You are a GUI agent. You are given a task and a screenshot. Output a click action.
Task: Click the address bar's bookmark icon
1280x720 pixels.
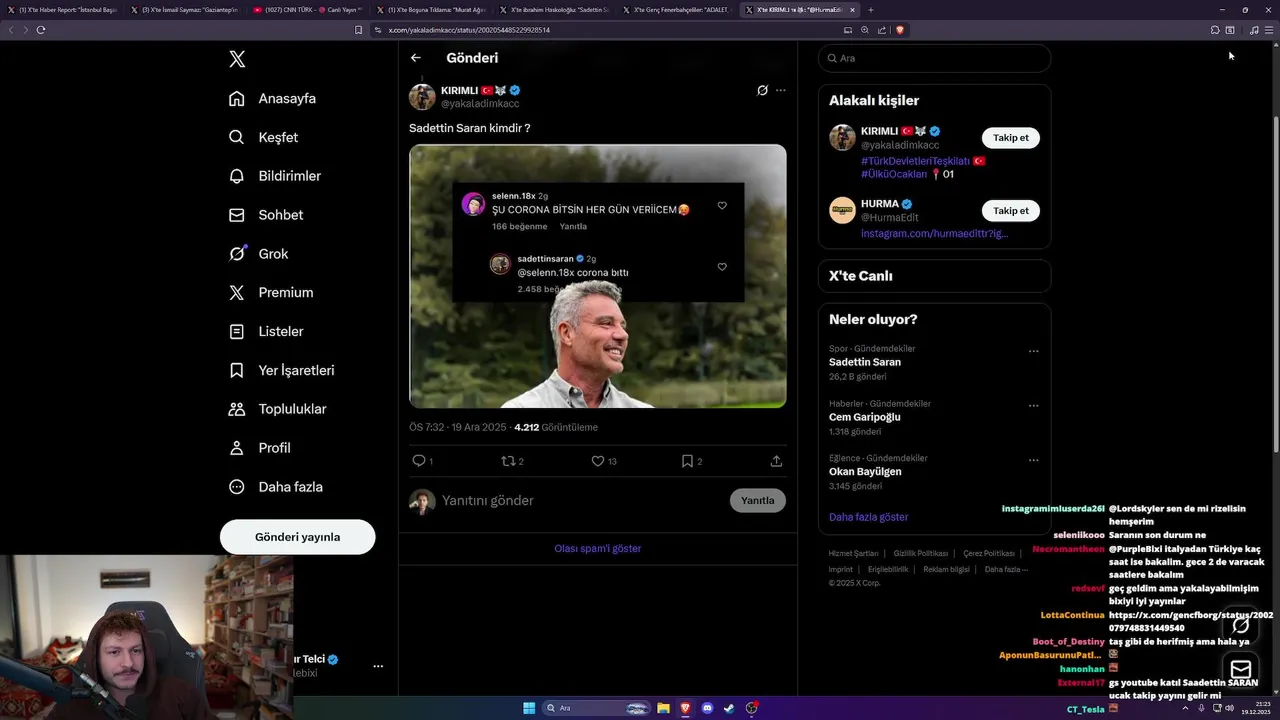359,30
